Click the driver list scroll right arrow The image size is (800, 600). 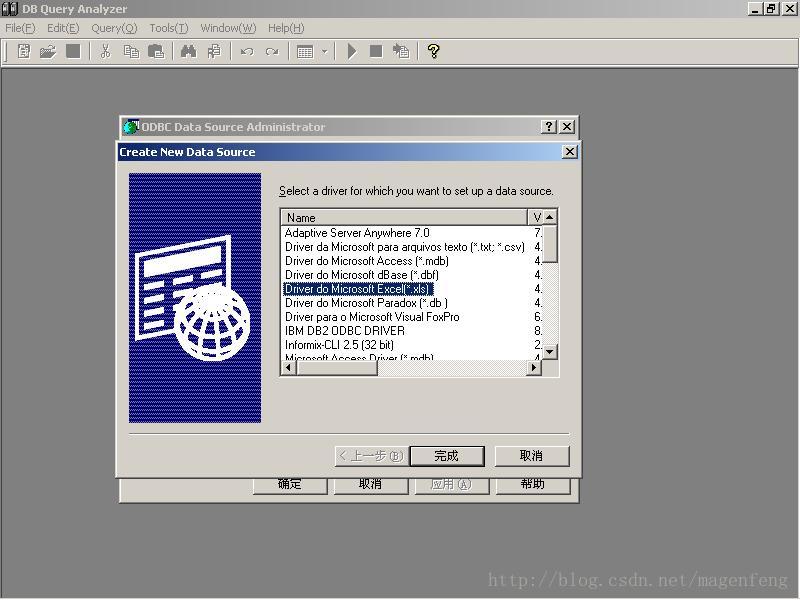click(x=534, y=367)
